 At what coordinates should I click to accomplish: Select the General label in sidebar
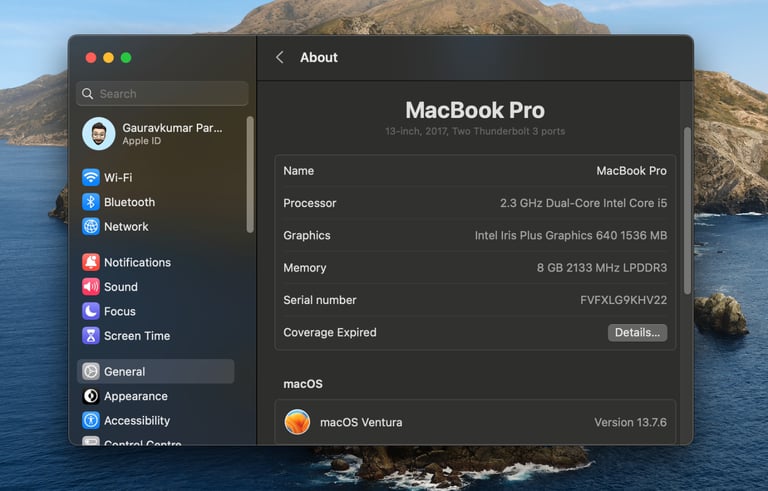pyautogui.click(x=124, y=371)
